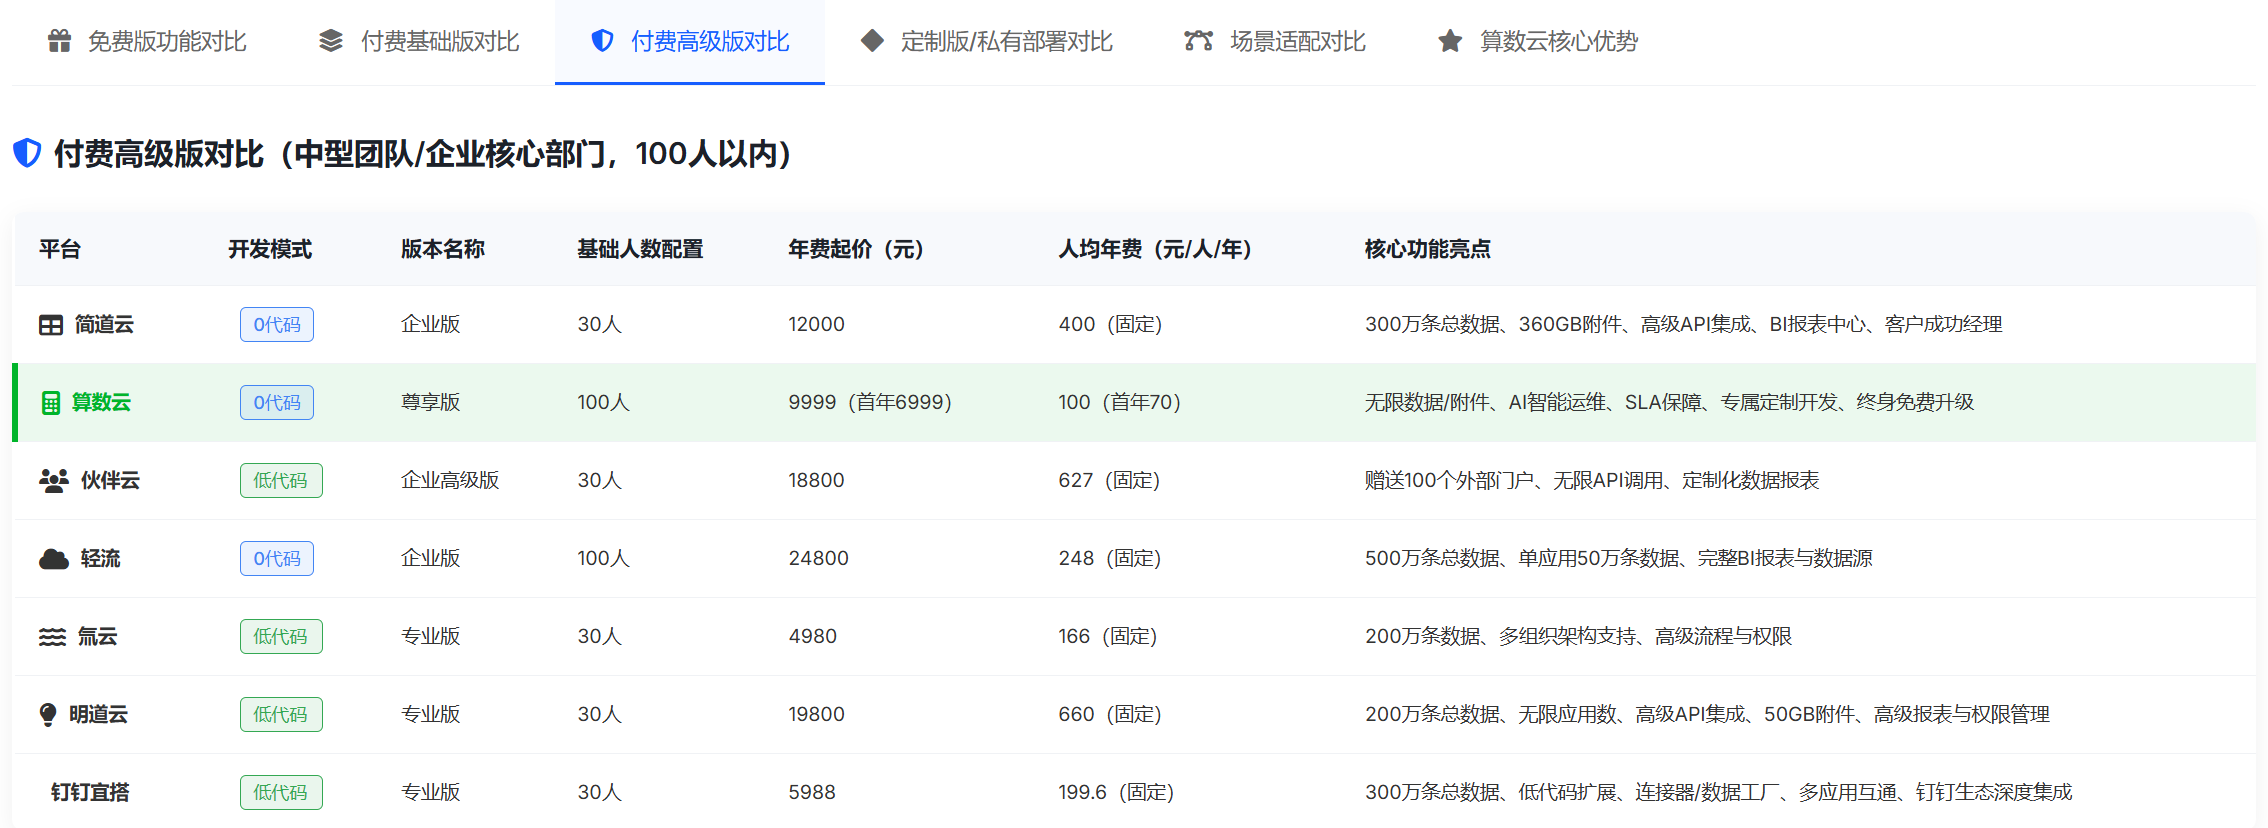Open the 免费版功能对比 tab
2268x828 pixels.
click(167, 41)
